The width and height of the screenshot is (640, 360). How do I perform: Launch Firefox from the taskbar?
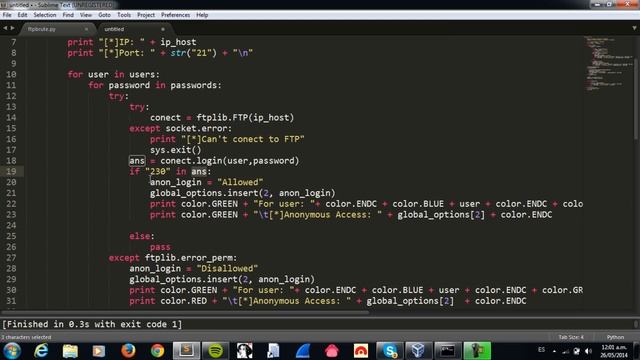click(128, 351)
